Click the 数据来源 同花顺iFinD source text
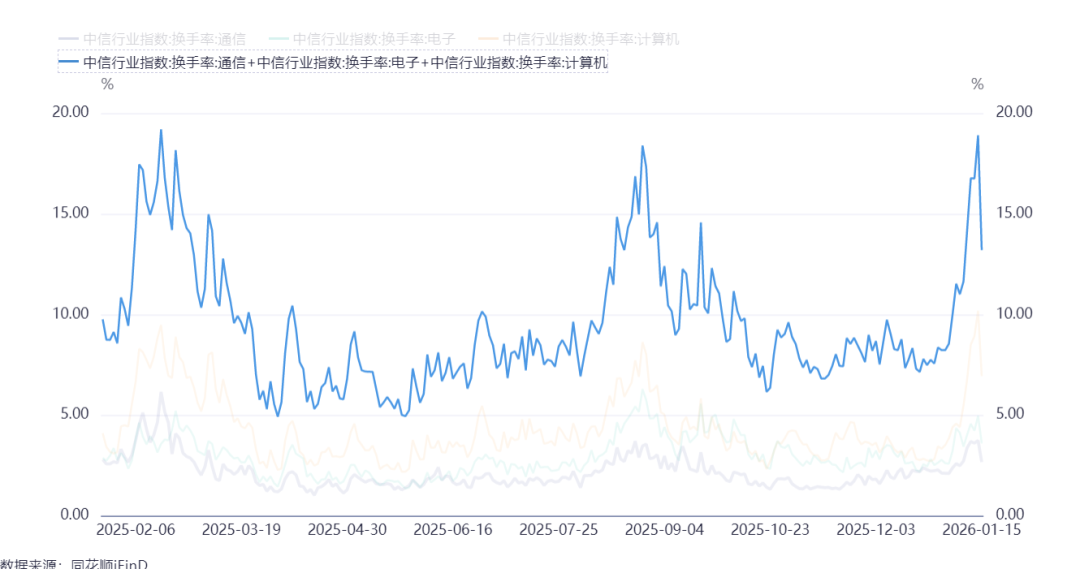The image size is (1080, 569). [x=74, y=563]
